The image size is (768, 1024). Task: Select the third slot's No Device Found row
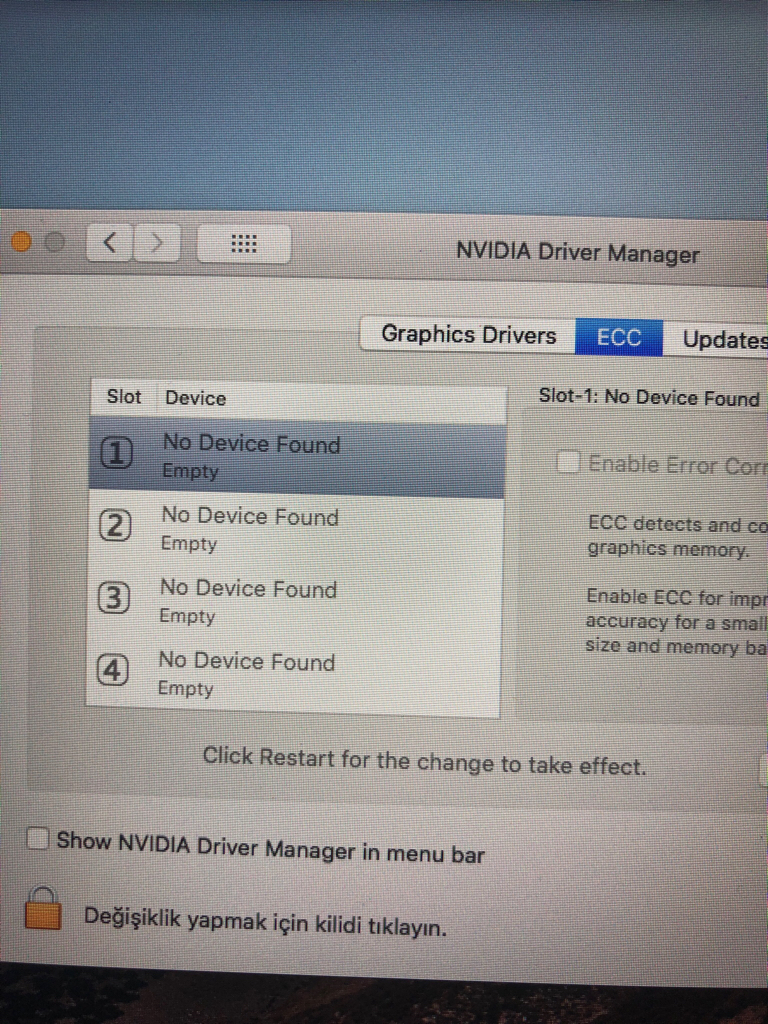click(295, 602)
